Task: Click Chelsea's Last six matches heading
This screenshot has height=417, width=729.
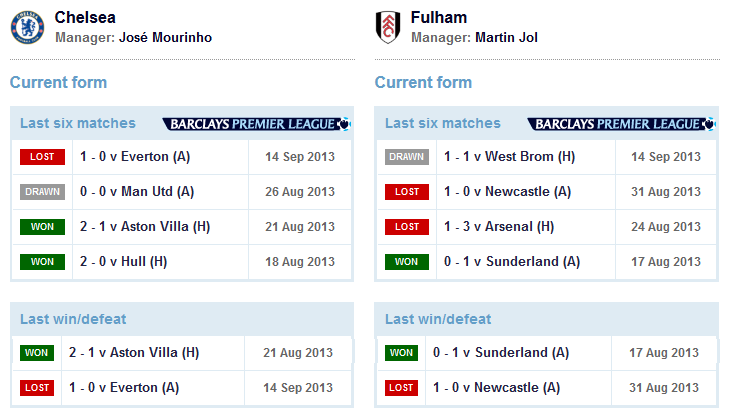Action: pos(78,123)
